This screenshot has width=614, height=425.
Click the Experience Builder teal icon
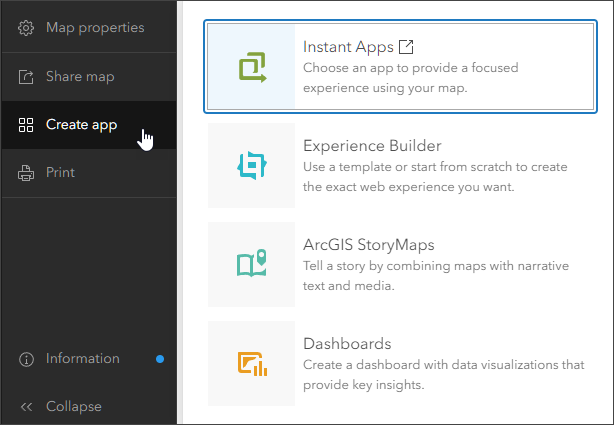(x=251, y=166)
